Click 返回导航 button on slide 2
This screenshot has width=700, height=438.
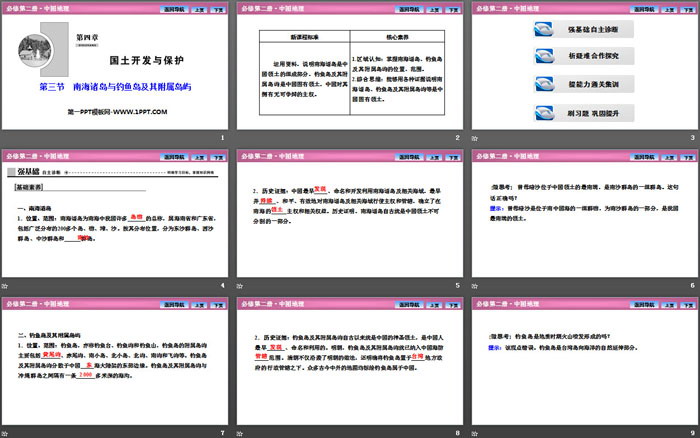coord(409,9)
